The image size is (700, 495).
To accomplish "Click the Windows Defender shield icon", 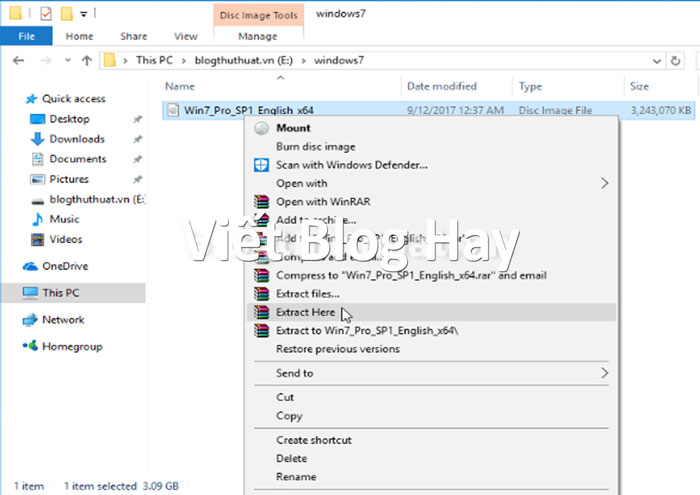I will (x=262, y=165).
